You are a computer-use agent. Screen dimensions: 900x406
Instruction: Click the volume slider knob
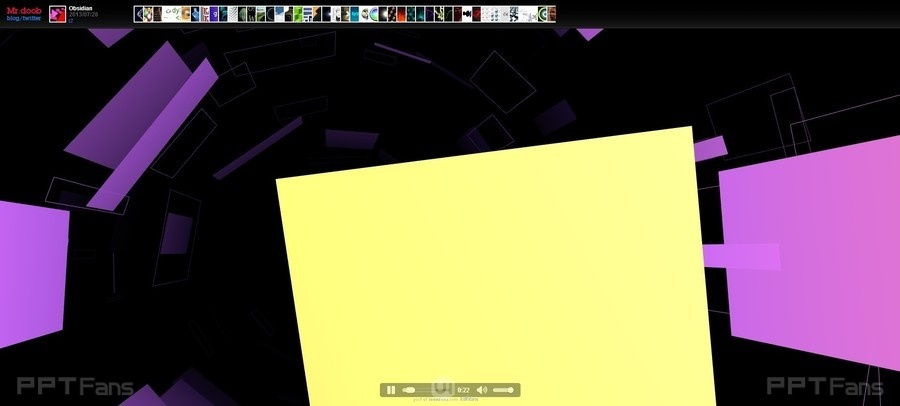tap(510, 390)
